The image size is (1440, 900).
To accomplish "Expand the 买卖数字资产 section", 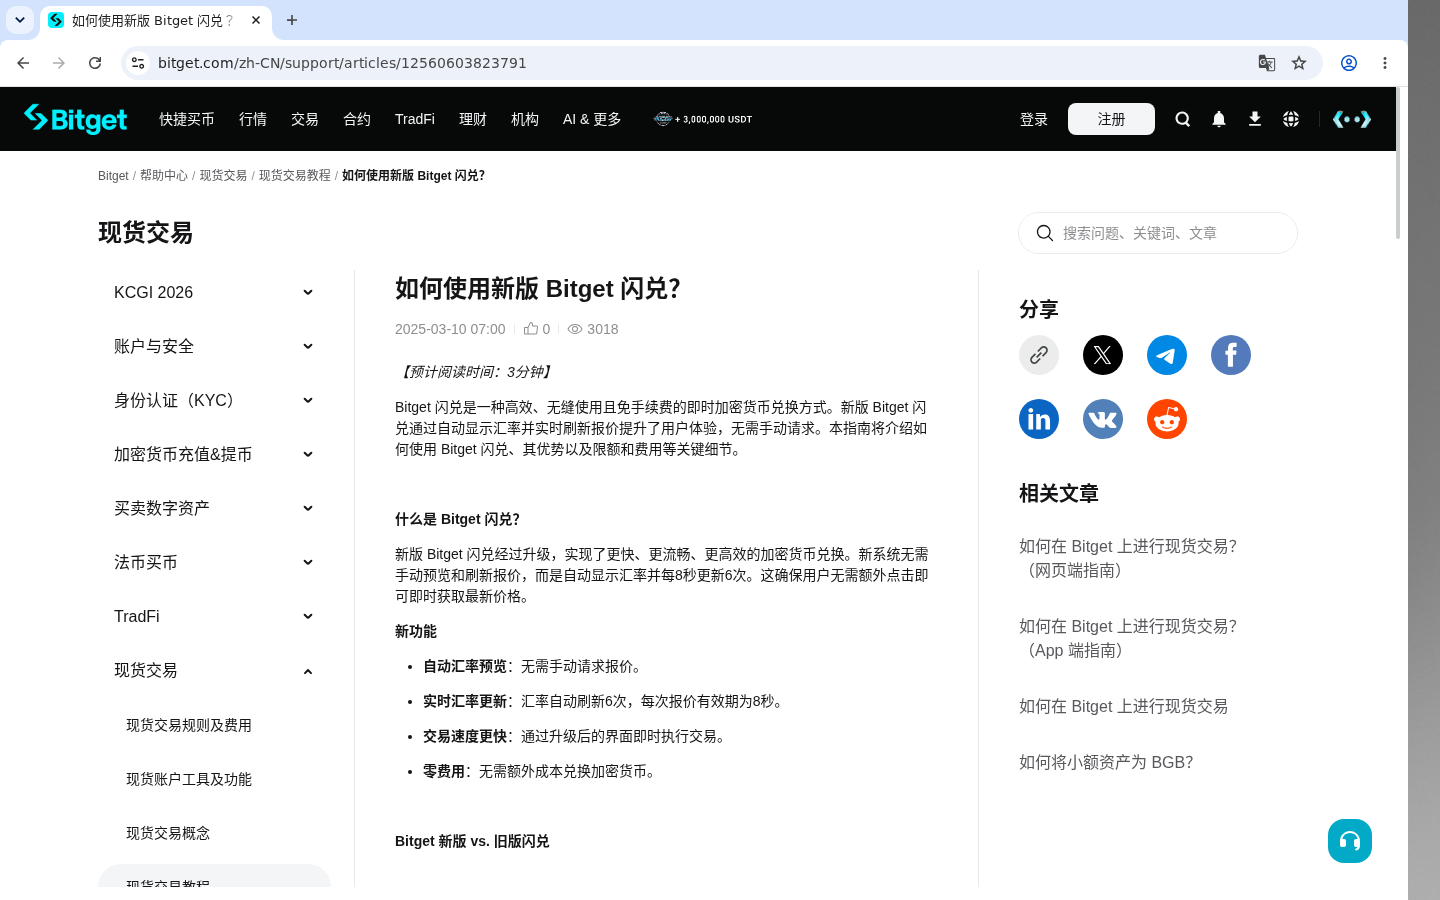I will tap(214, 508).
